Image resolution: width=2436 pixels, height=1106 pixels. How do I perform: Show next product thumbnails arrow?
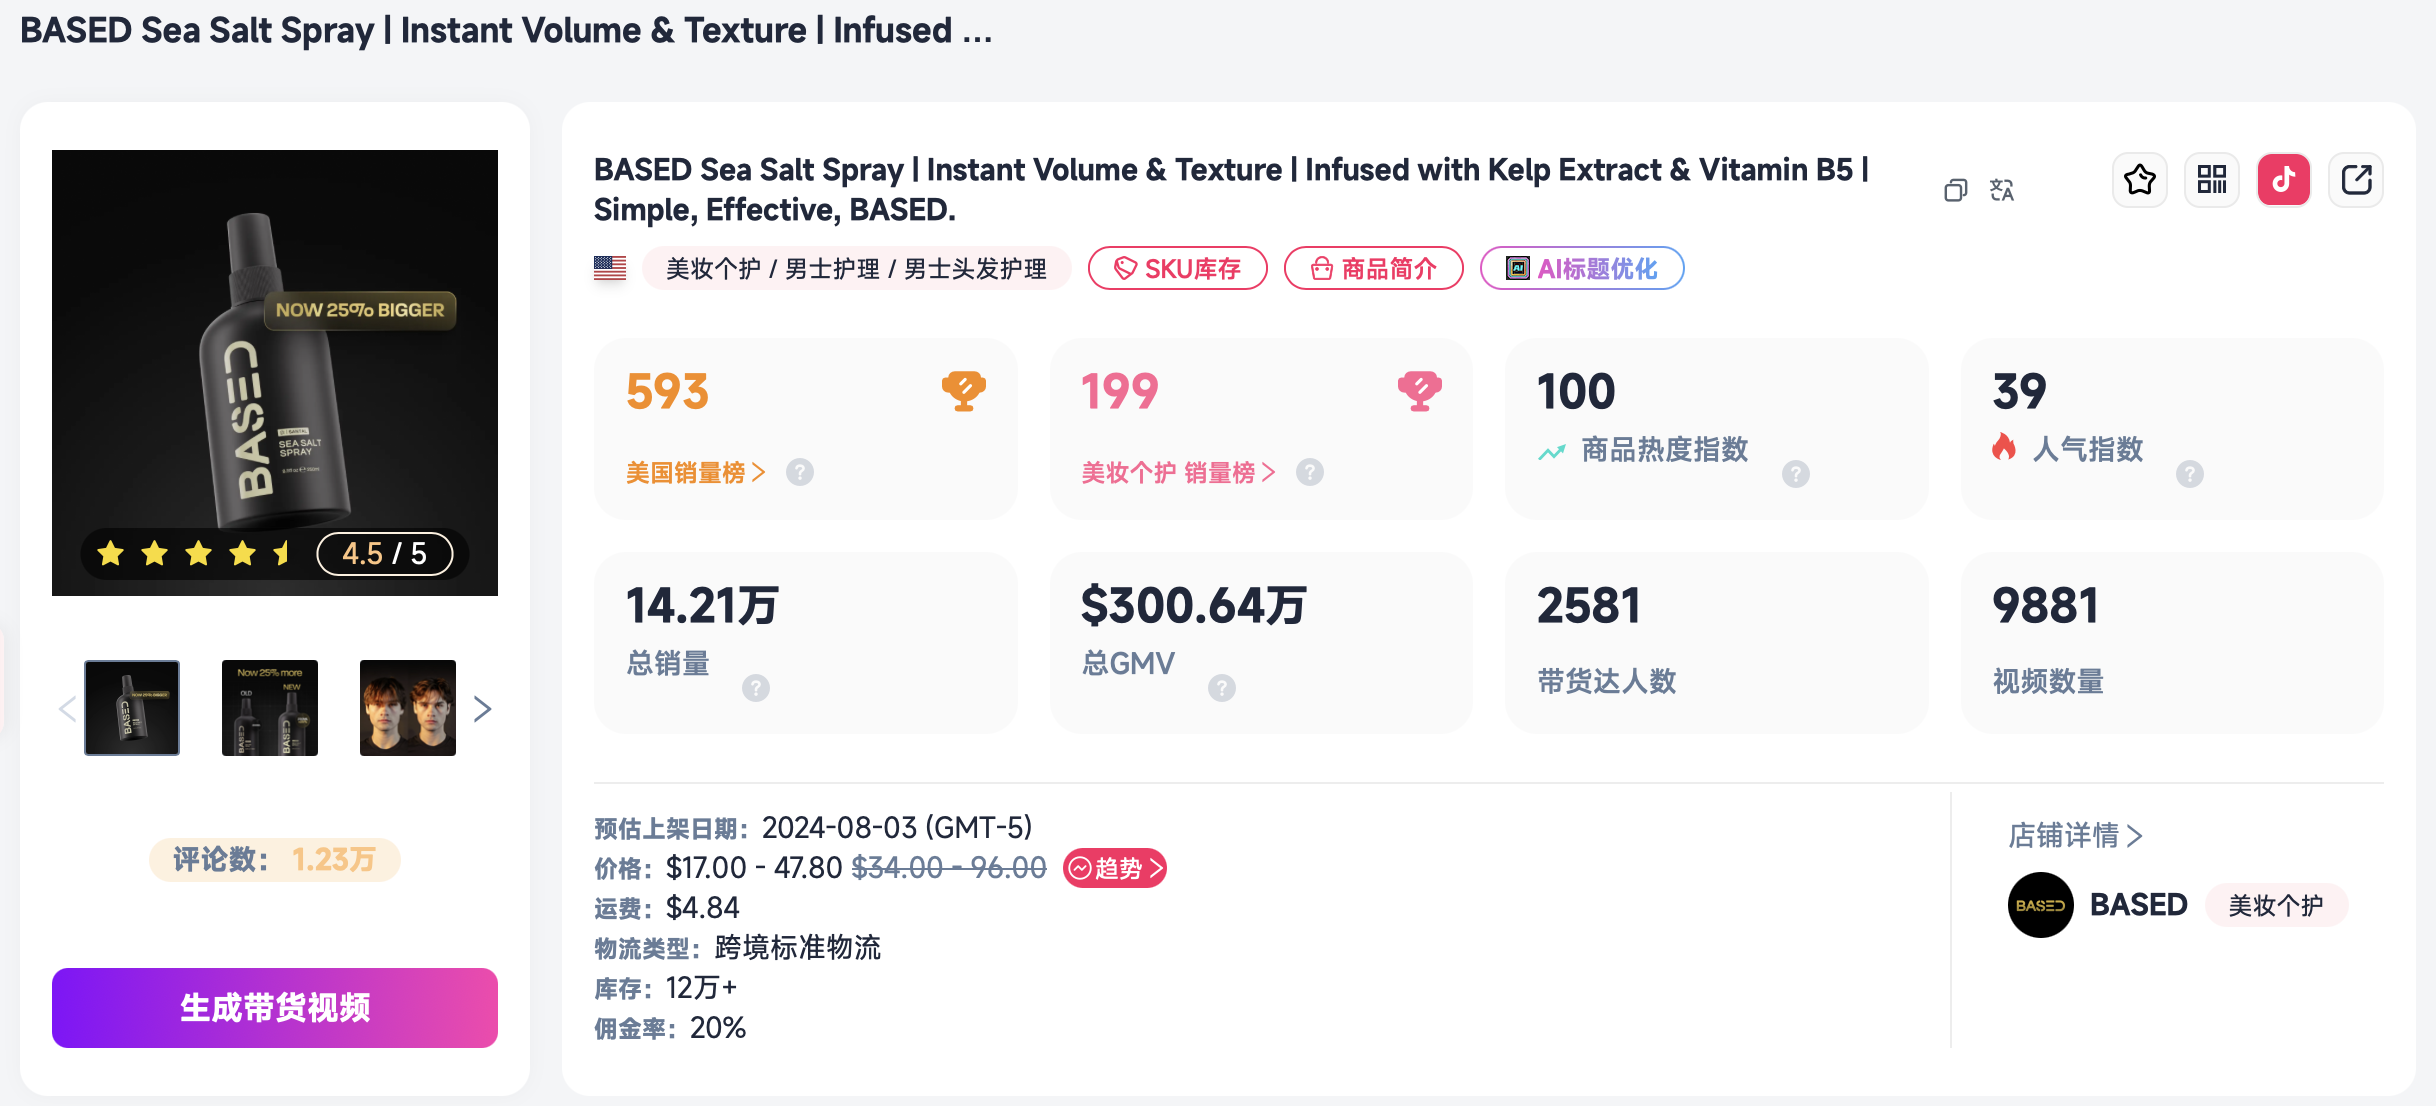[483, 709]
